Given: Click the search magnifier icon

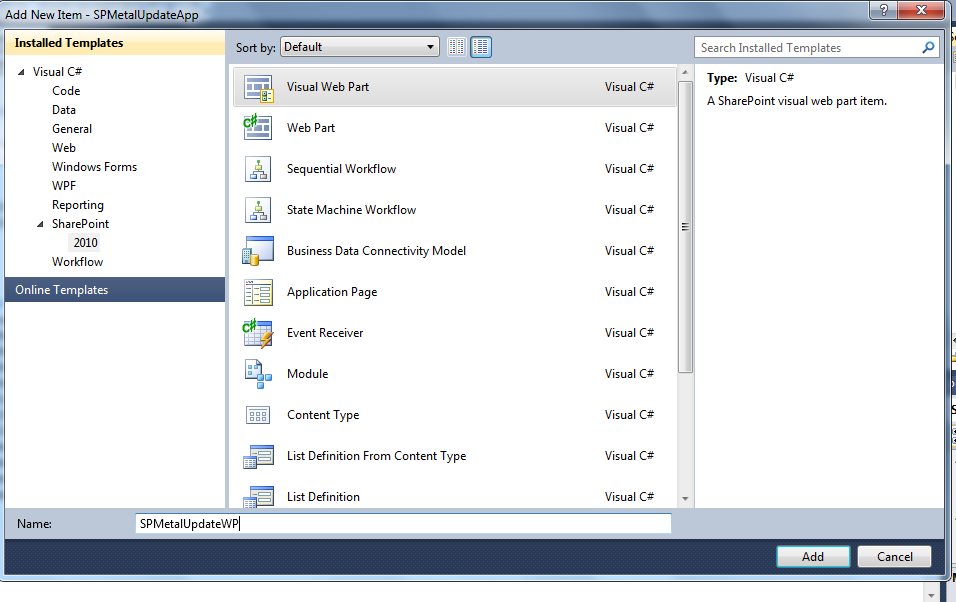Looking at the screenshot, I should point(928,47).
